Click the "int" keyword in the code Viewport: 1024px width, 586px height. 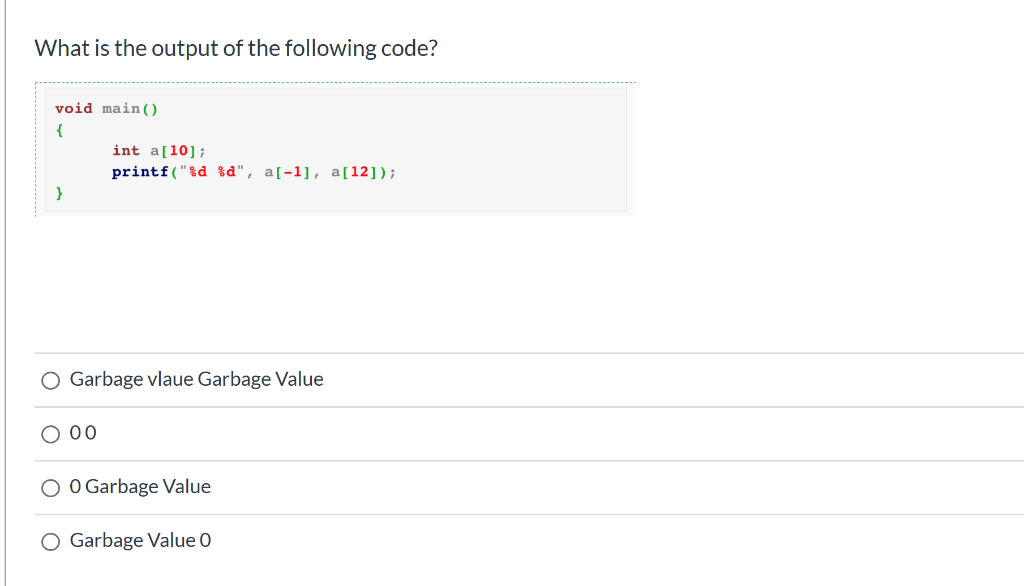pos(126,151)
